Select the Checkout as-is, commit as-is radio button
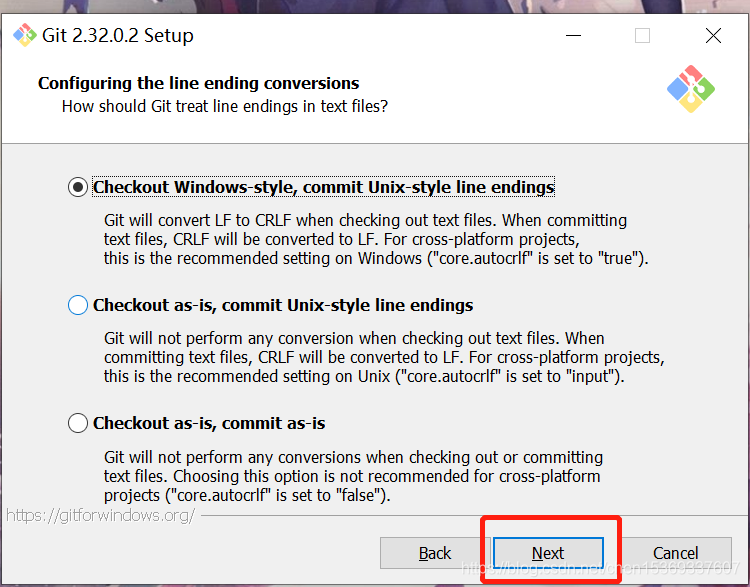750x587 pixels. point(78,423)
